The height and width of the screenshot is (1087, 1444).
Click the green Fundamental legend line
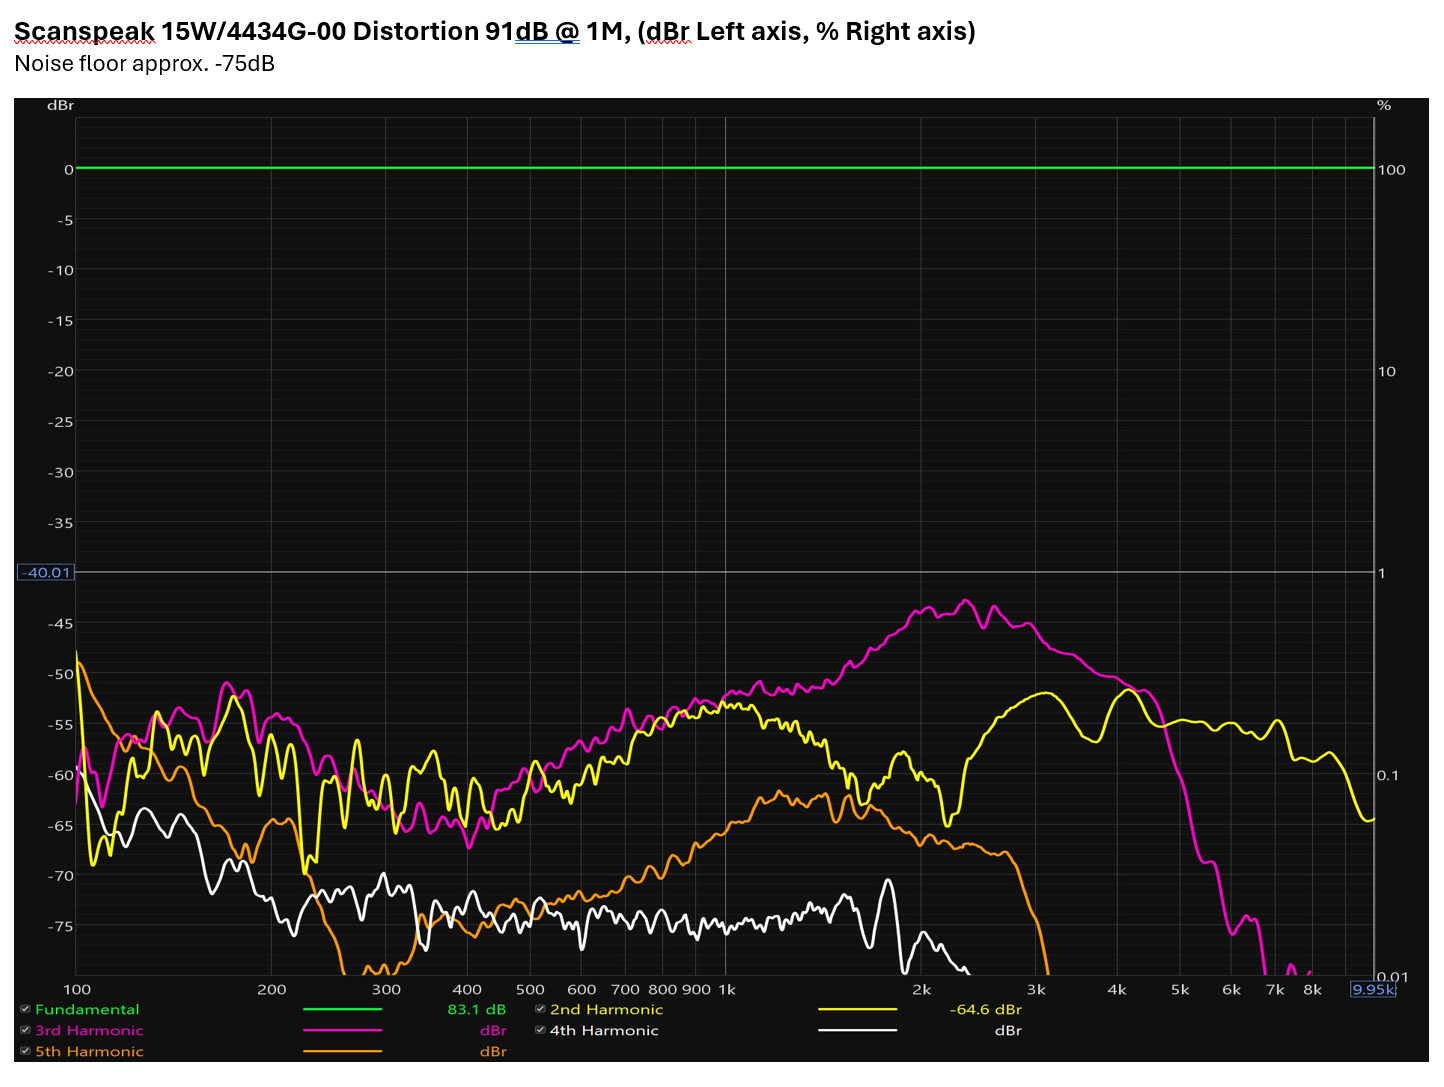(342, 1010)
